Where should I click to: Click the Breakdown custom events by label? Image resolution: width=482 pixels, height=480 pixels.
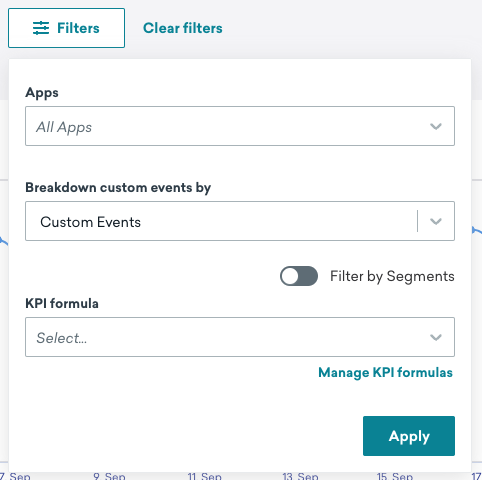click(x=118, y=188)
